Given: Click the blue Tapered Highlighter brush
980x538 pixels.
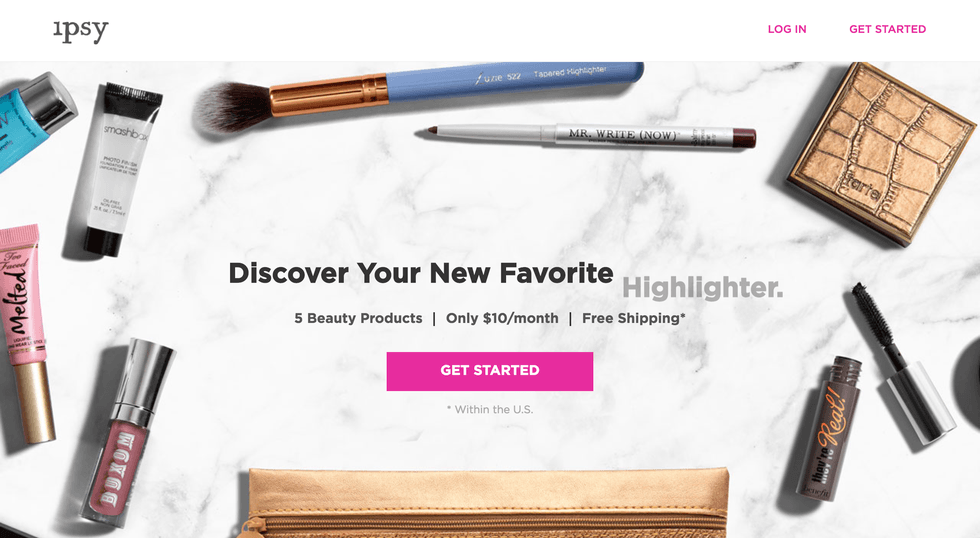Looking at the screenshot, I should click(x=418, y=95).
